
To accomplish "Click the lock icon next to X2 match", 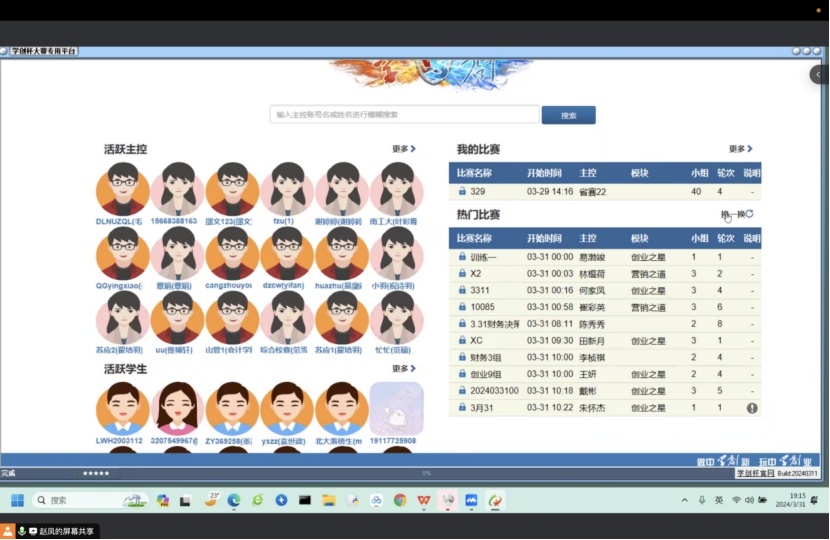I will pyautogui.click(x=462, y=273).
